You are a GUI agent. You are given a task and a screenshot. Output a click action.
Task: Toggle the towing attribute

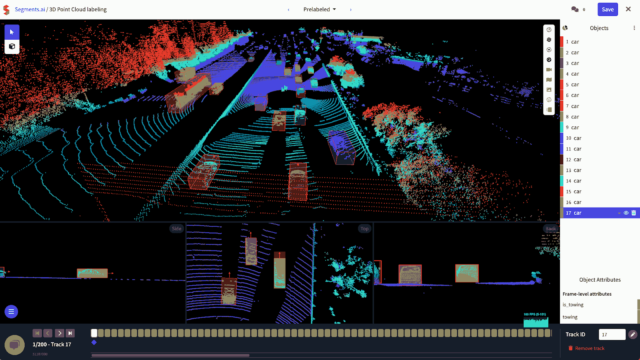pos(570,317)
